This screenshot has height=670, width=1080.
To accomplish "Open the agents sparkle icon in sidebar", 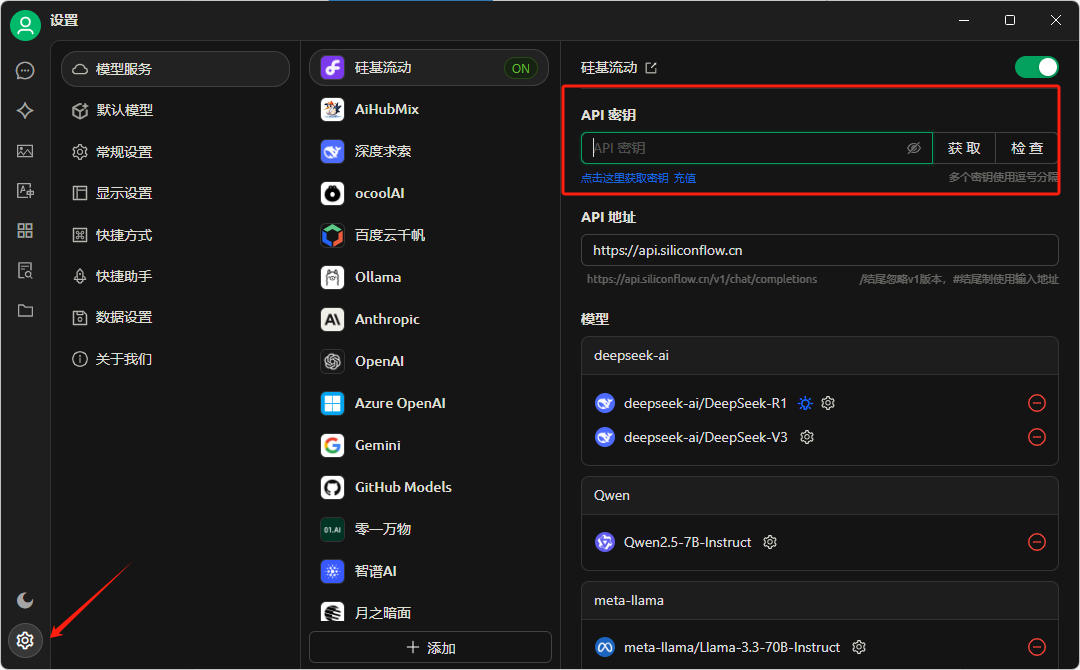I will tap(25, 111).
